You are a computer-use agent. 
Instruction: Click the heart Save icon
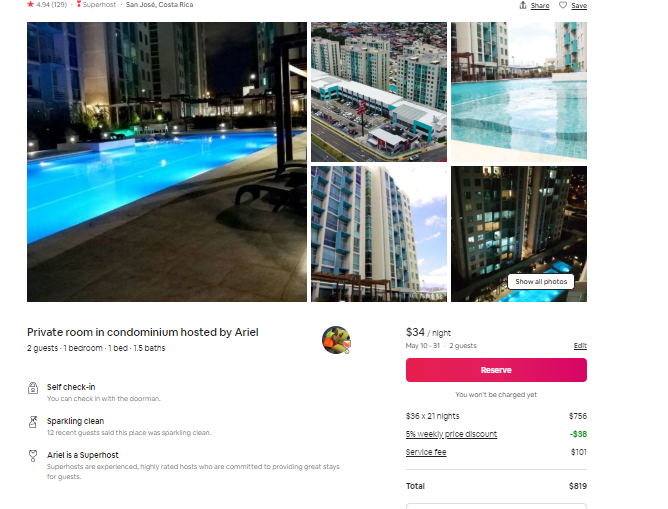click(x=563, y=5)
